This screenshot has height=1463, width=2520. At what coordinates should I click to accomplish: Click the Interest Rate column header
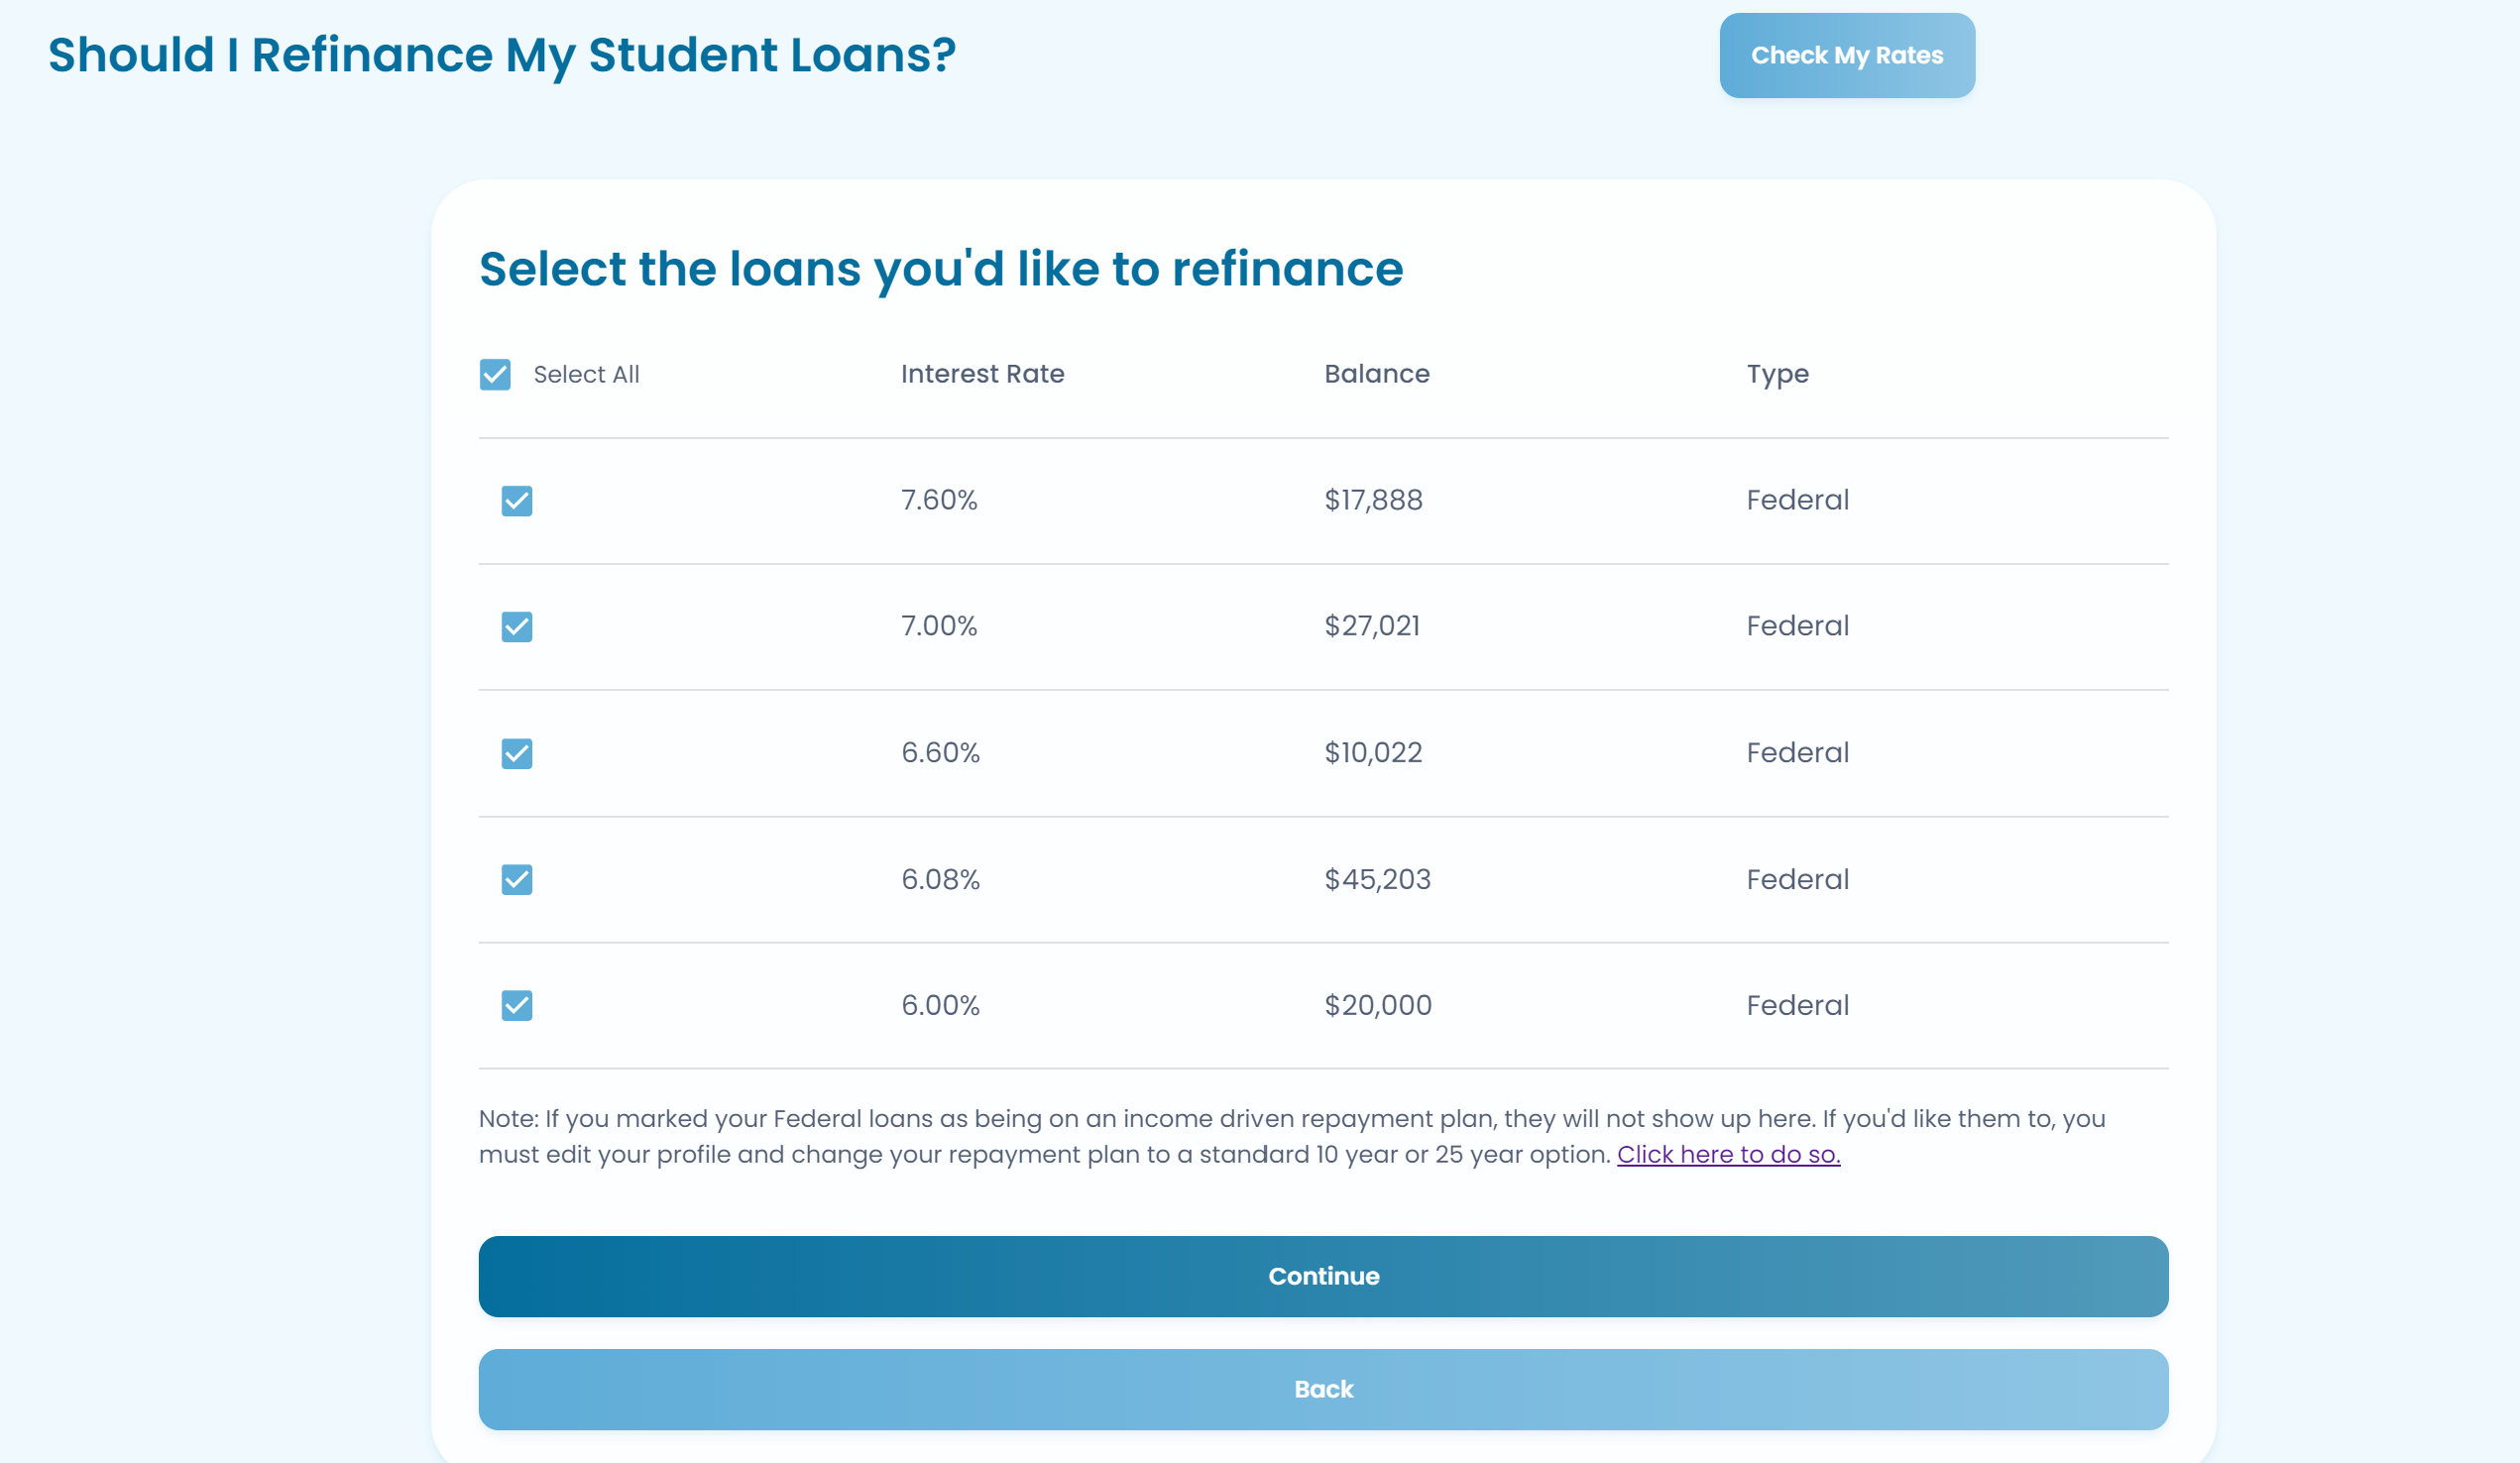(x=982, y=374)
